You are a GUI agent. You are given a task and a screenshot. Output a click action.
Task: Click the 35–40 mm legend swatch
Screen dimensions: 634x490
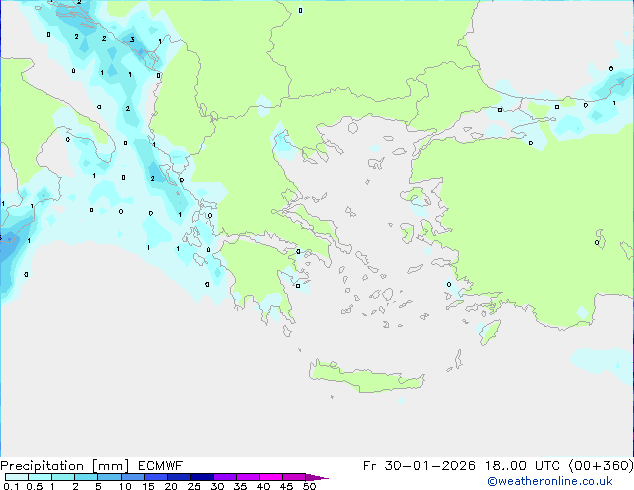(248, 477)
